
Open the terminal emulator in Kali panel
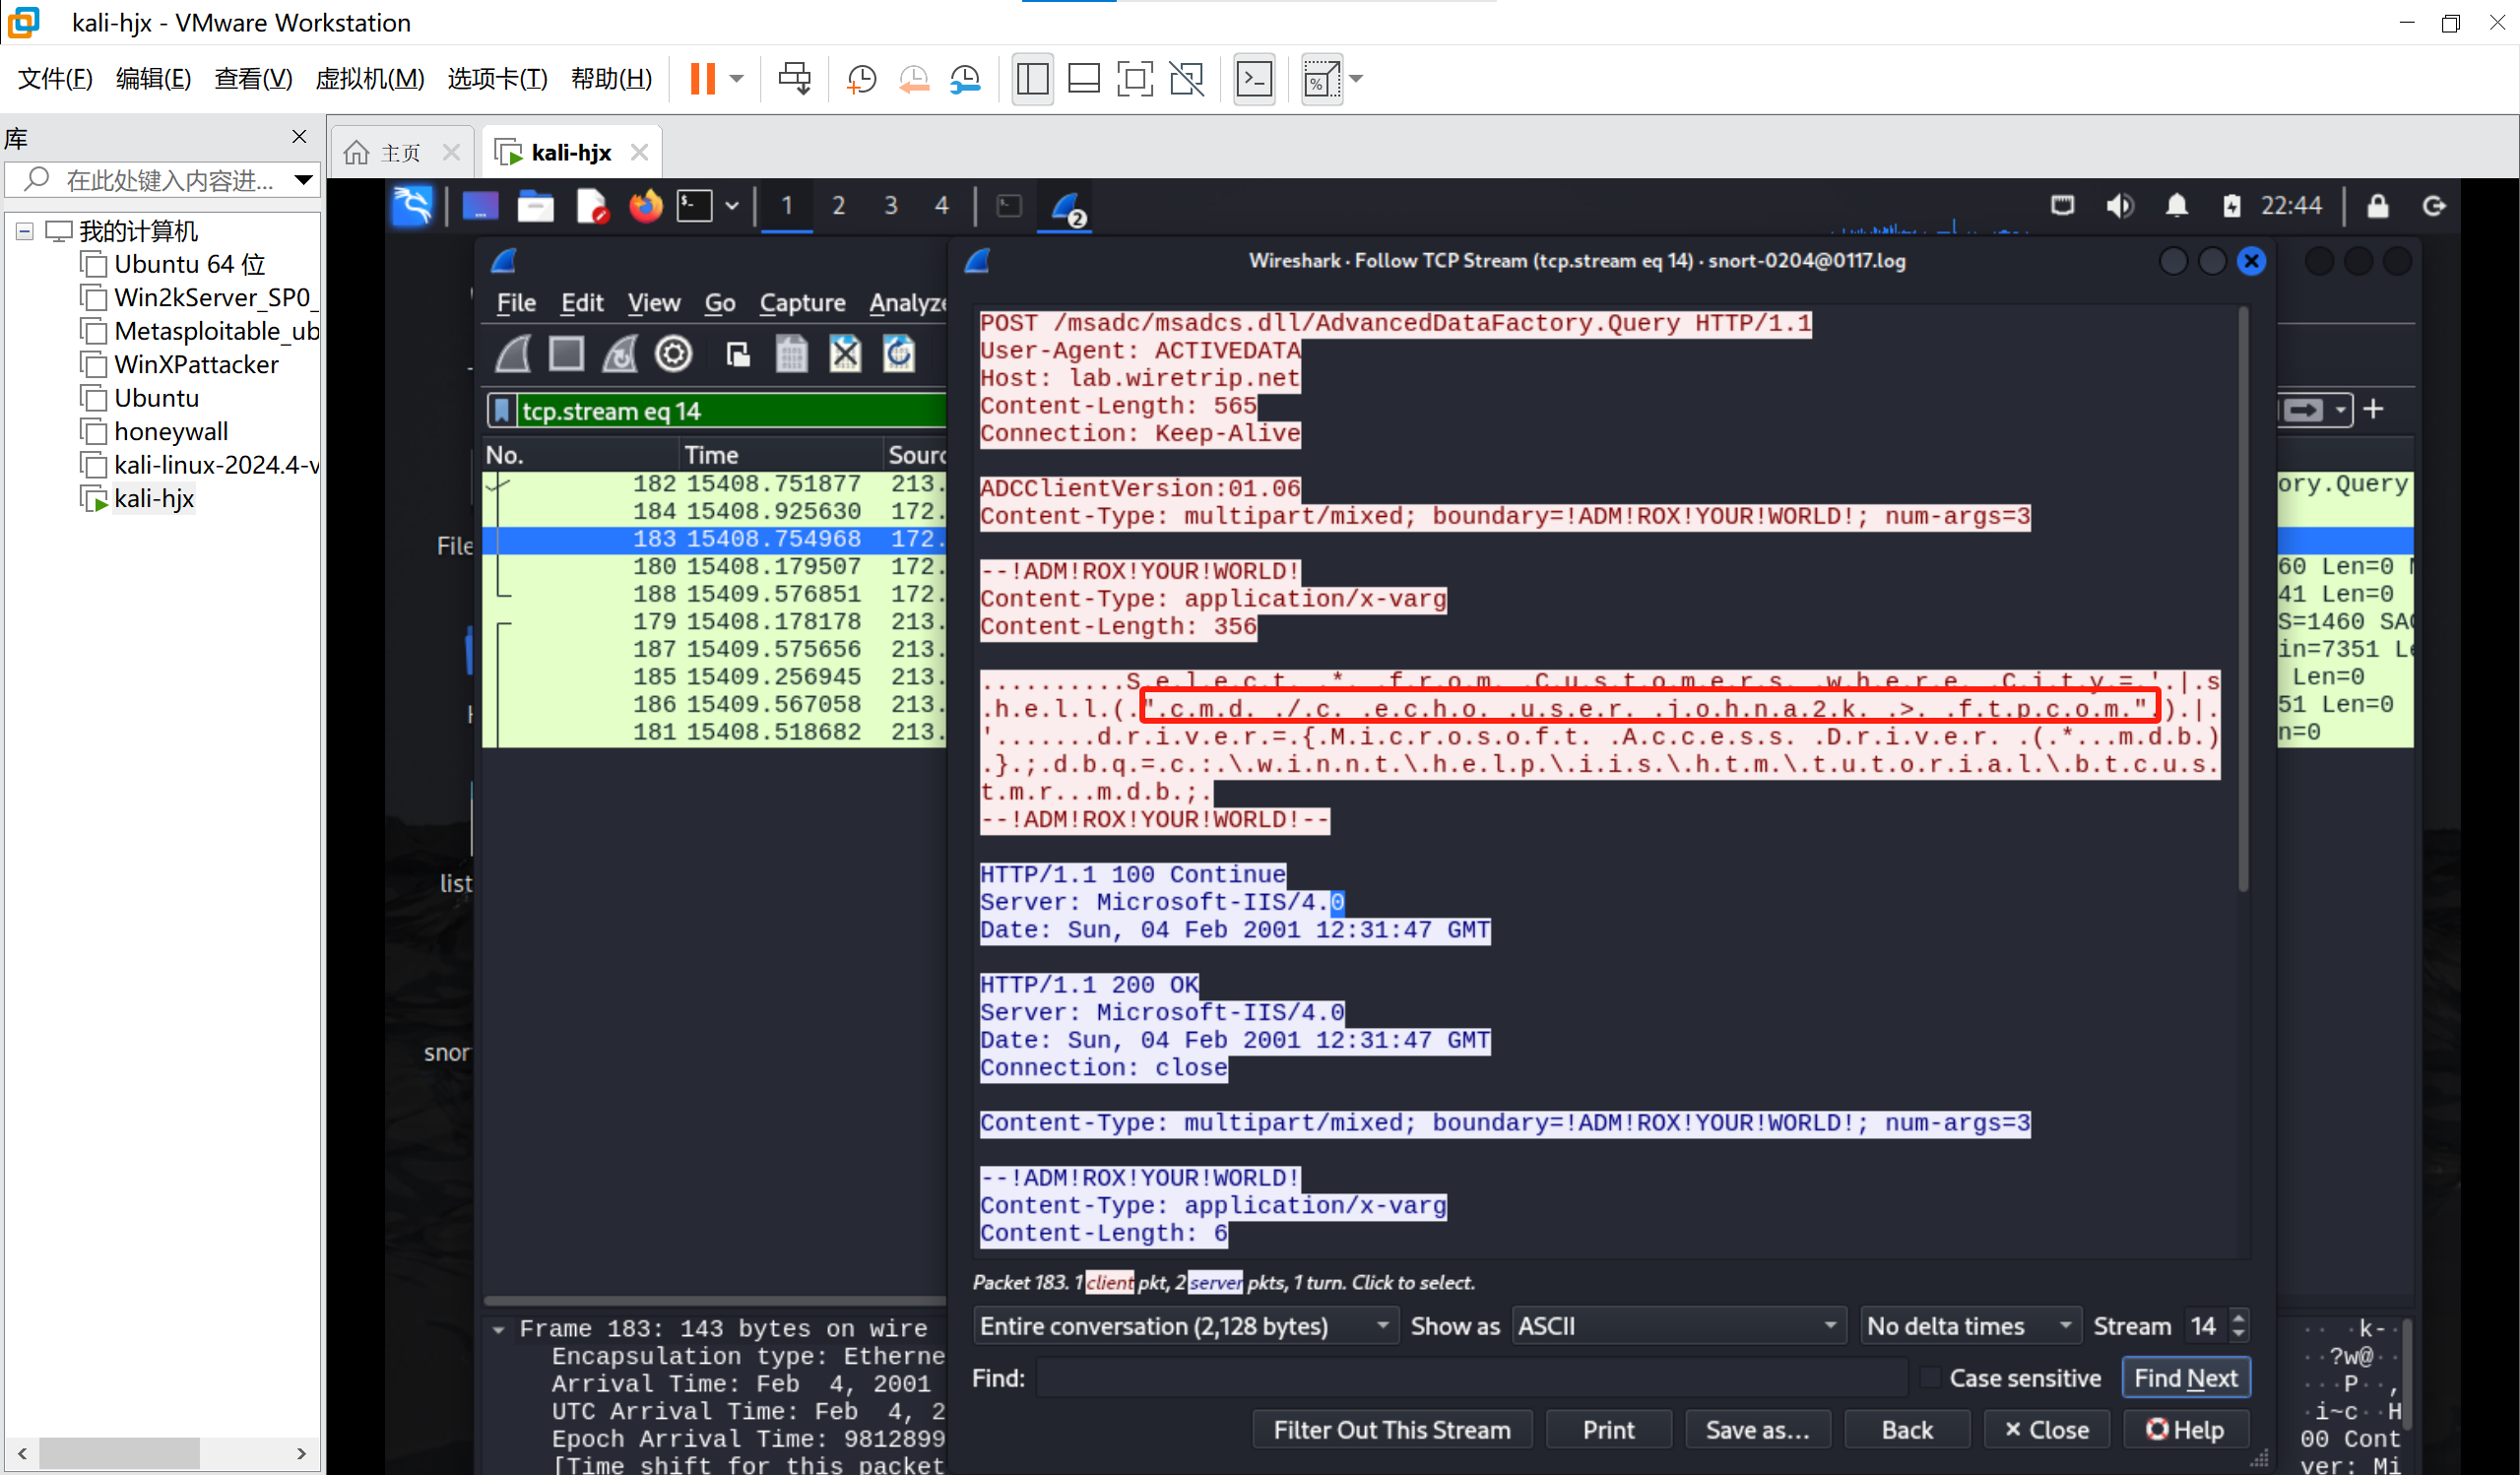coord(695,206)
